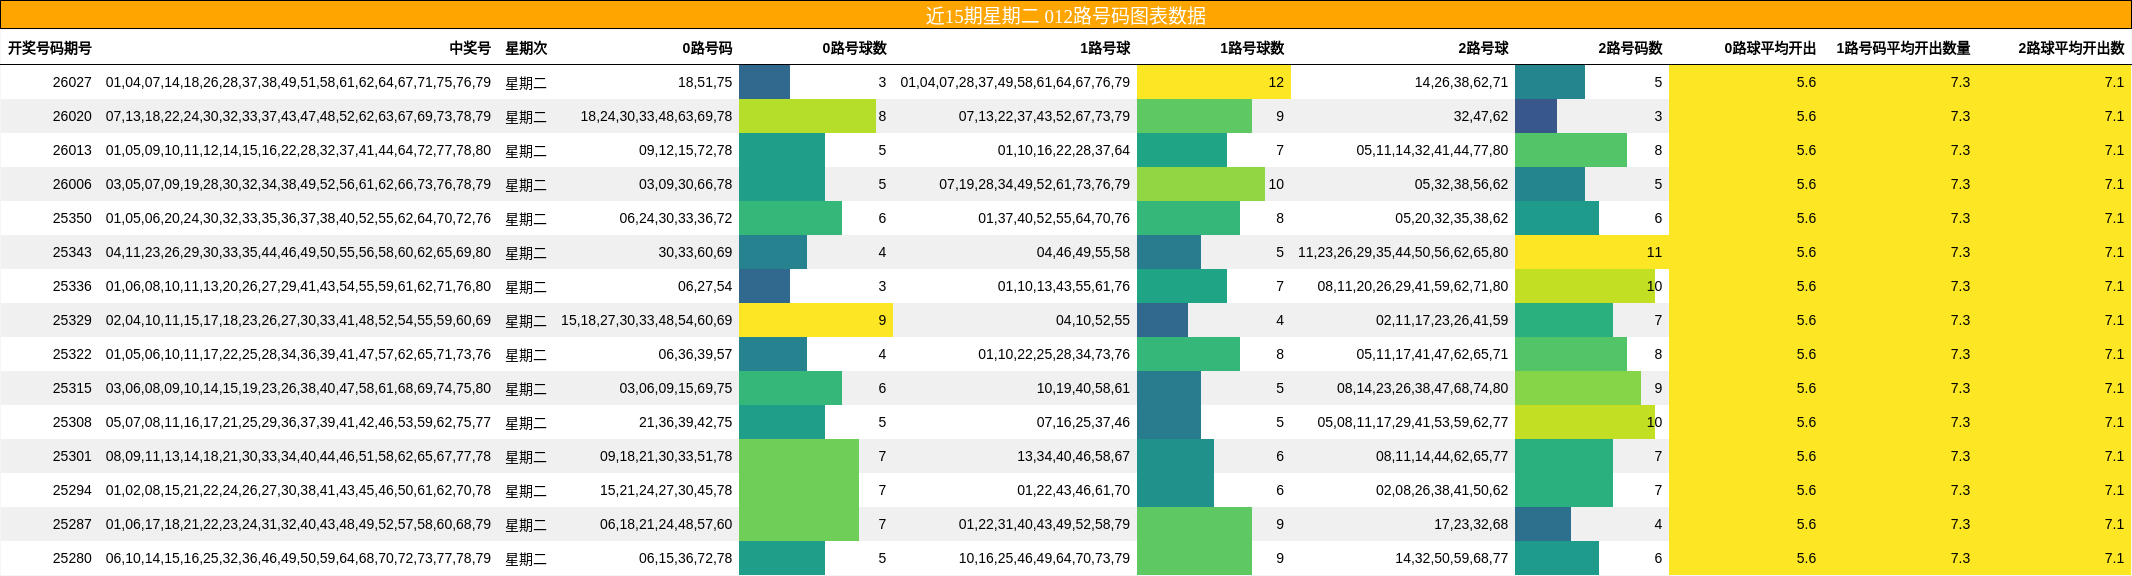Click issue number 25350 cell
The height and width of the screenshot is (576, 2132).
pyautogui.click(x=72, y=218)
